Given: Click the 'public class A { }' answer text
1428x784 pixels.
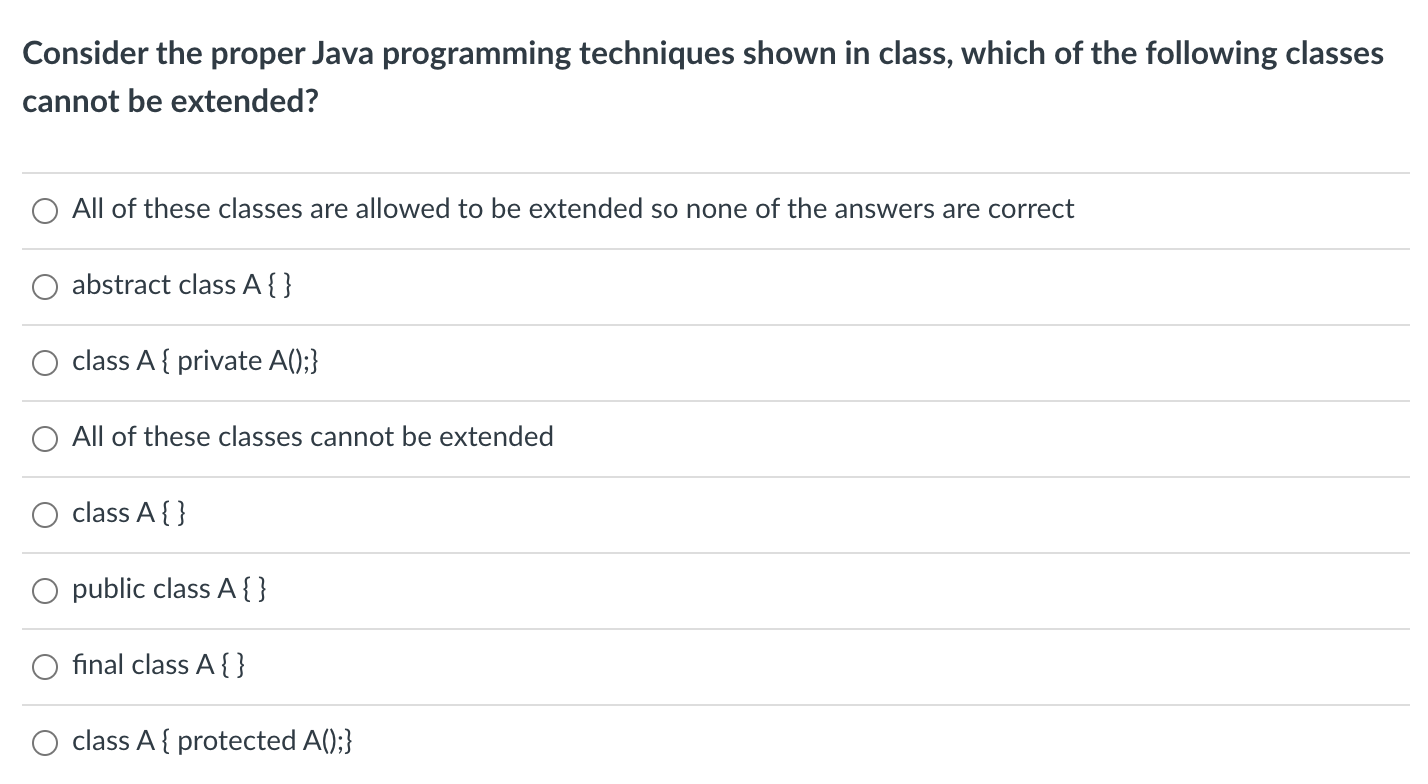Looking at the screenshot, I should tap(168, 589).
